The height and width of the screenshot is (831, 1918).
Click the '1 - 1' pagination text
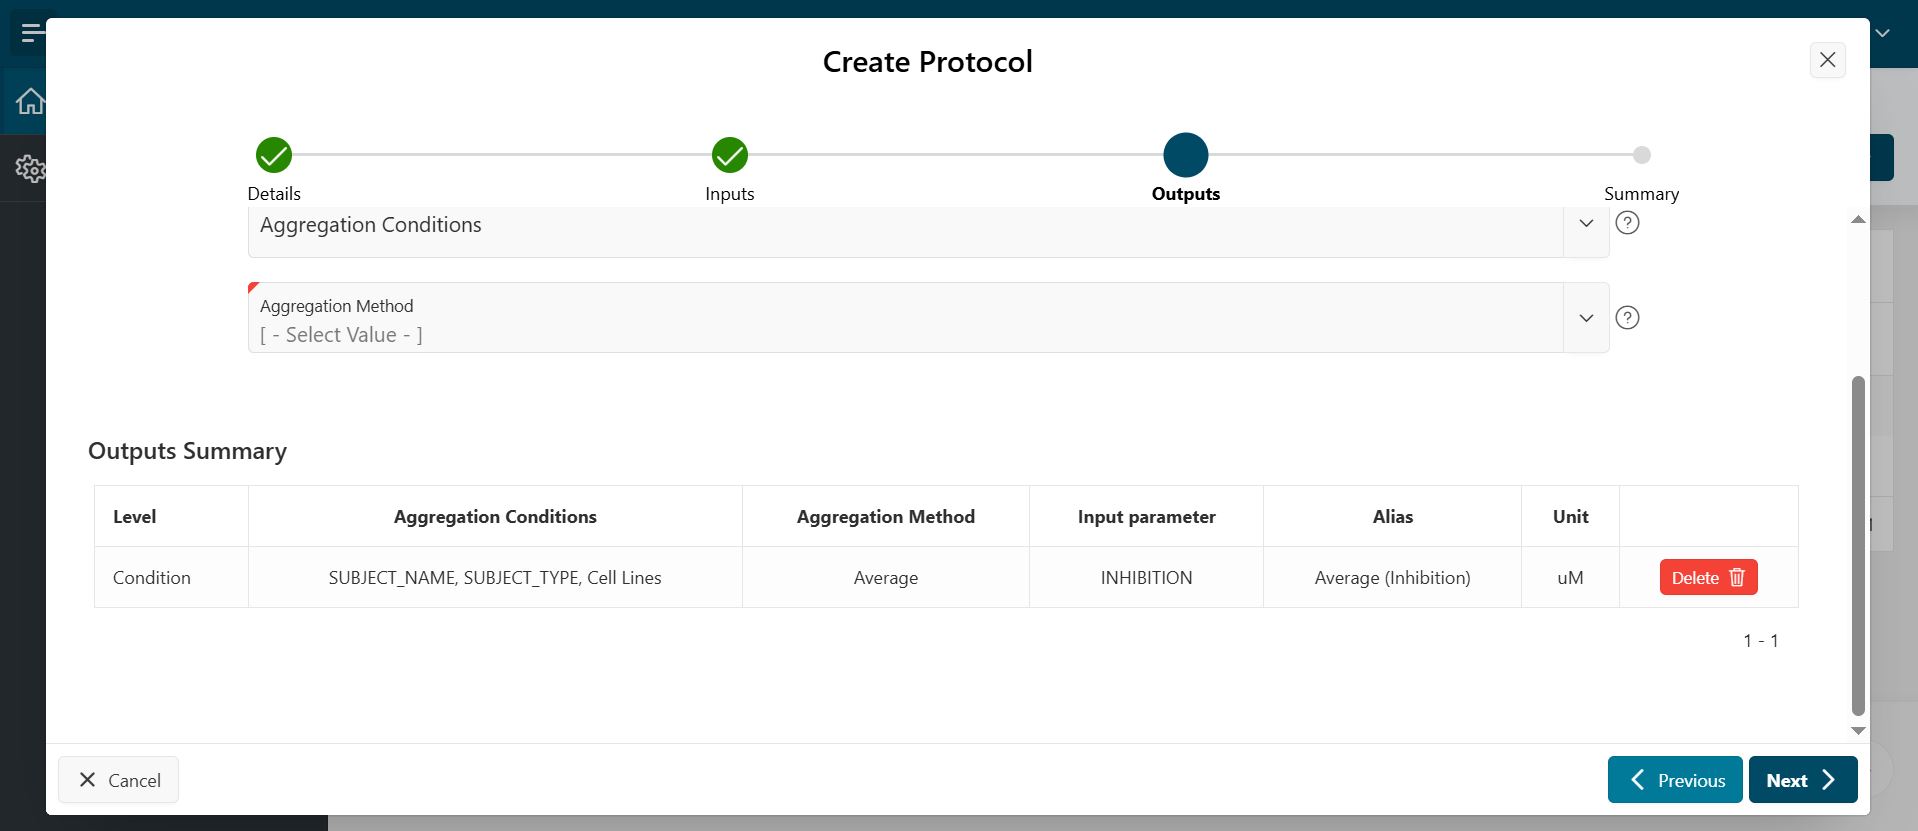1761,641
